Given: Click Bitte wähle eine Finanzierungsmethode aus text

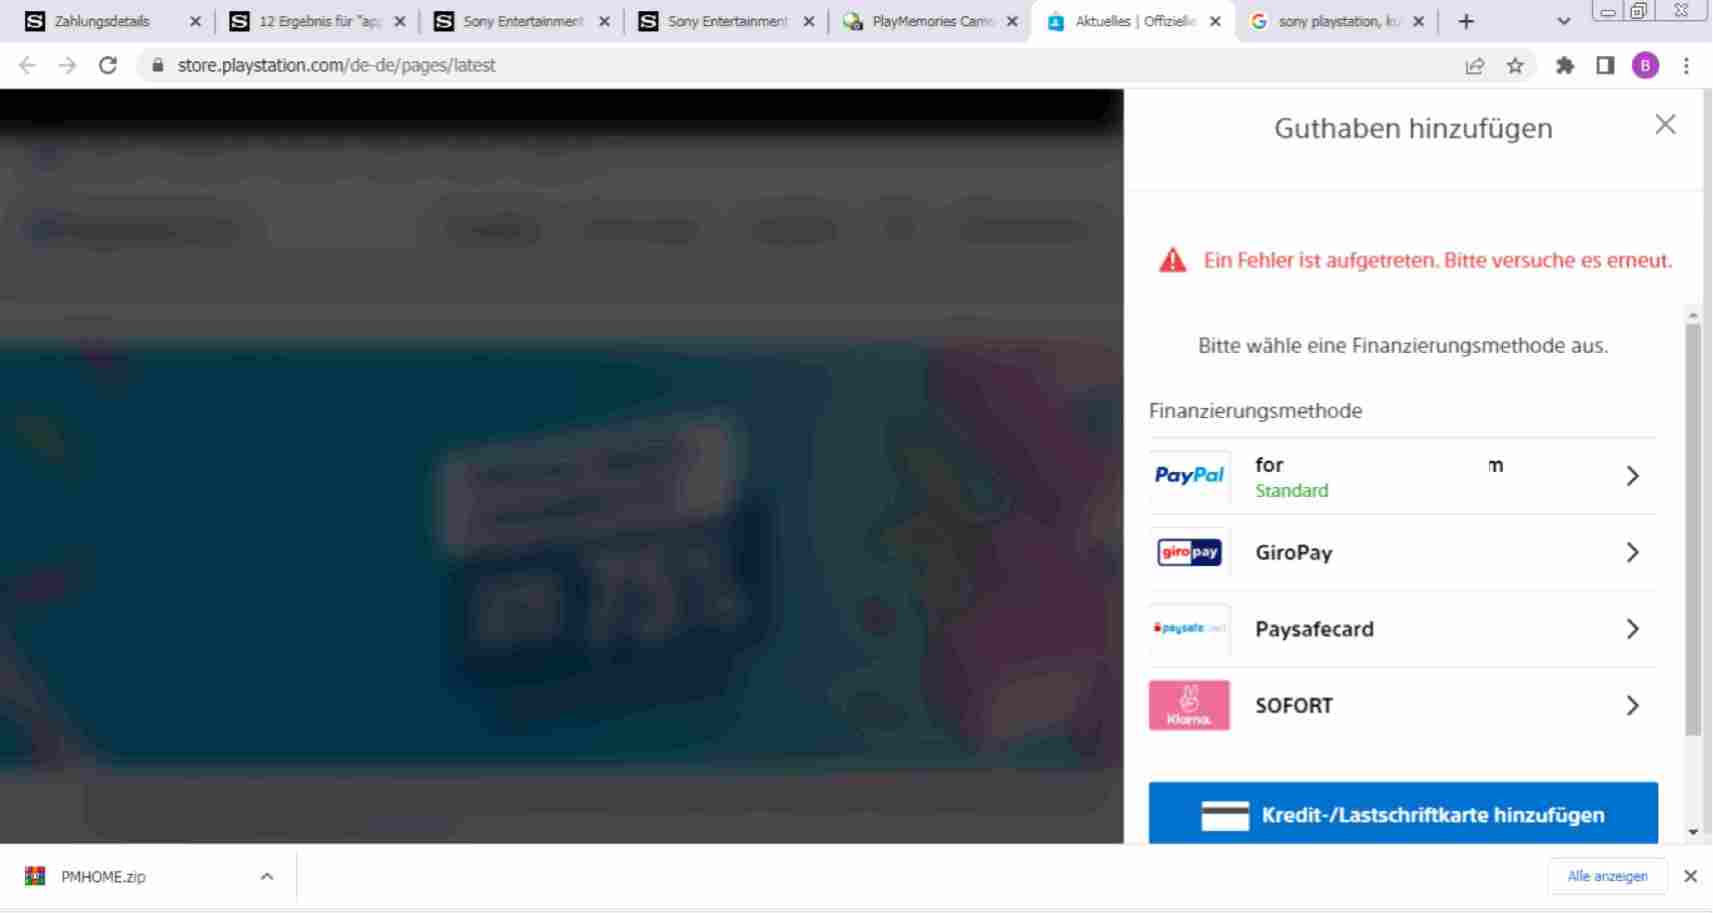Looking at the screenshot, I should tap(1403, 346).
